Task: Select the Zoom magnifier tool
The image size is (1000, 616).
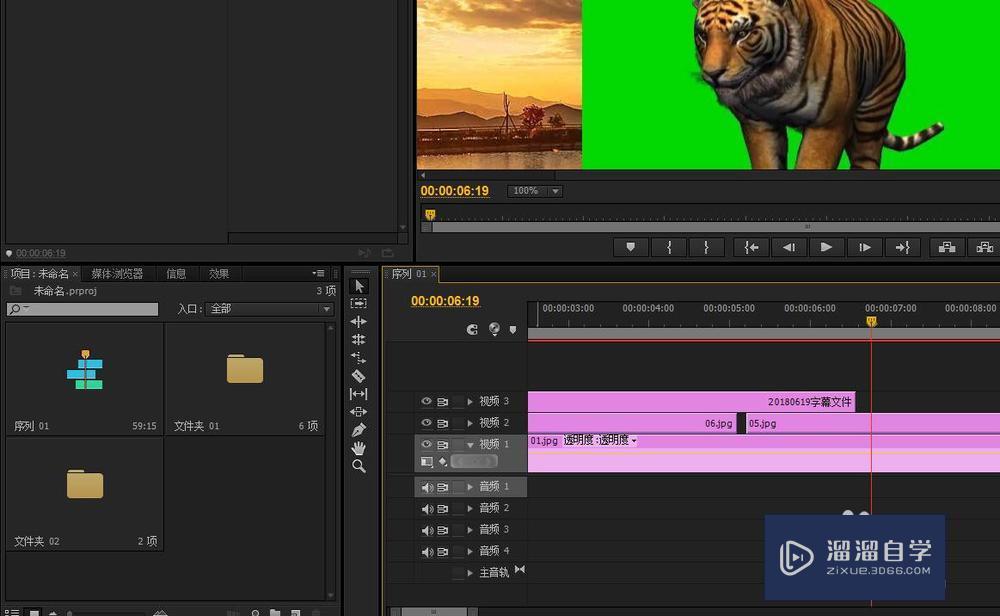Action: pyautogui.click(x=359, y=466)
